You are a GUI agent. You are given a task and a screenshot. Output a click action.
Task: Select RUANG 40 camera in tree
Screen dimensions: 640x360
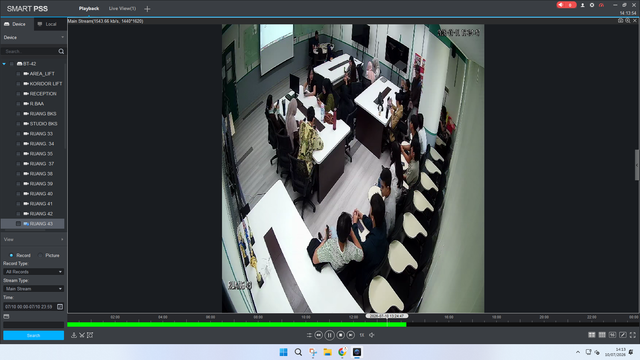click(x=41, y=194)
